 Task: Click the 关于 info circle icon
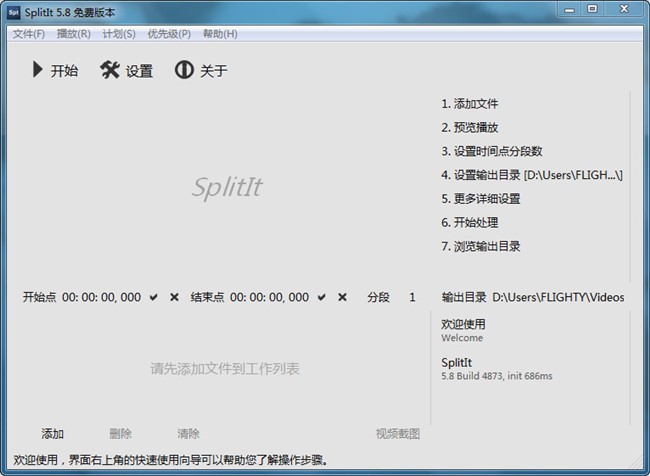coord(184,70)
